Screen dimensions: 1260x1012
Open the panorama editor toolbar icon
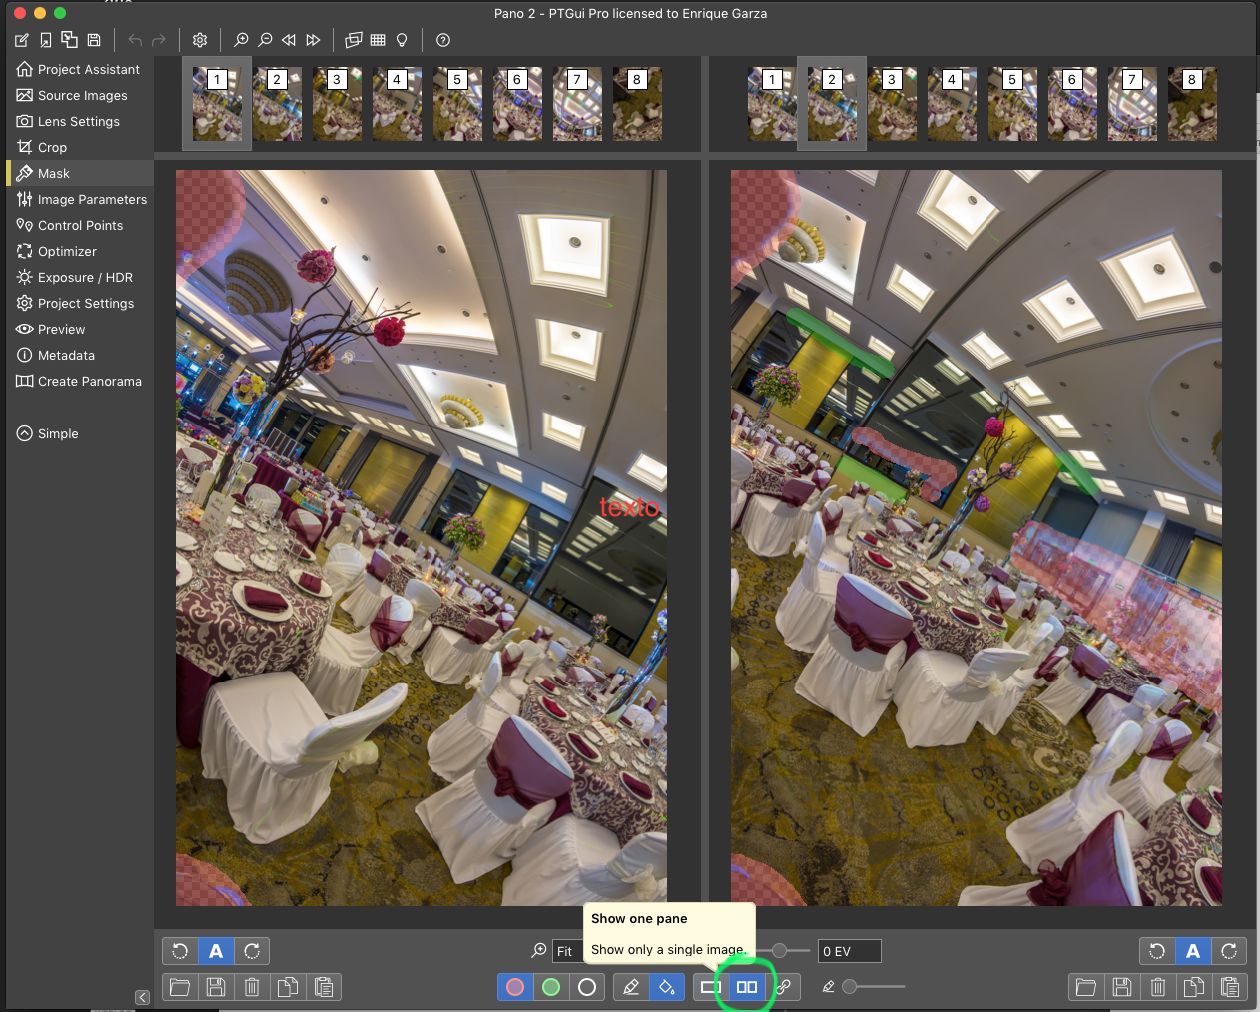[354, 40]
